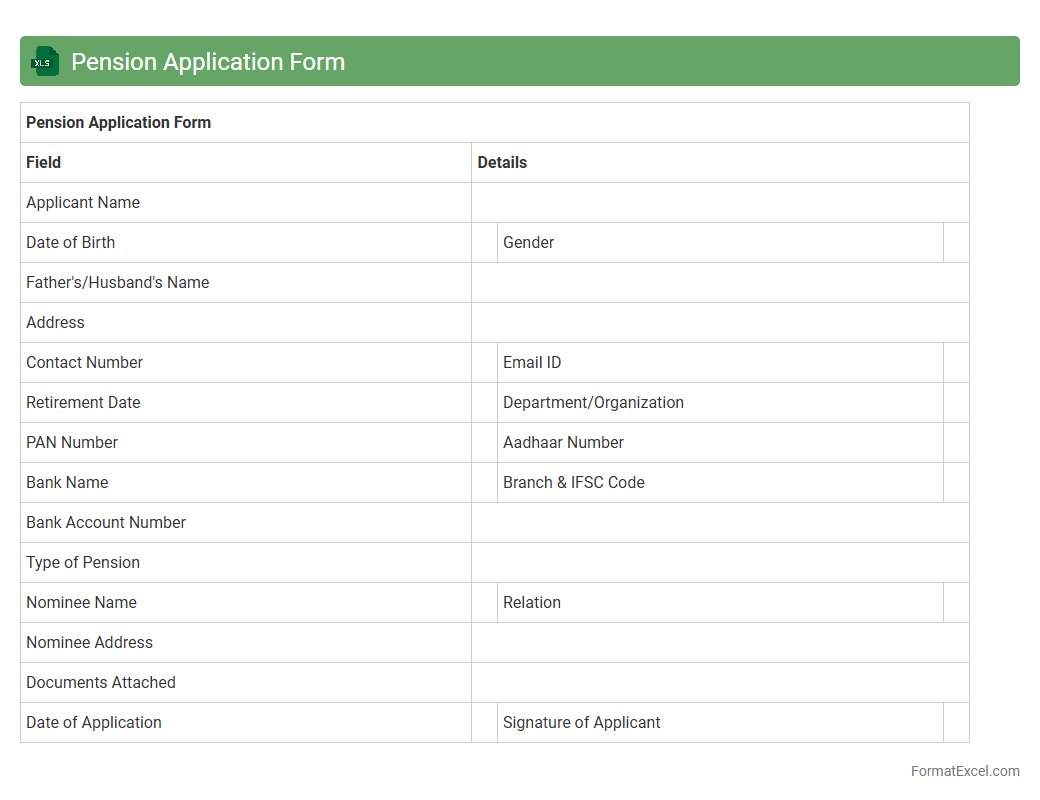
Task: Click the Details column header
Action: (x=720, y=163)
